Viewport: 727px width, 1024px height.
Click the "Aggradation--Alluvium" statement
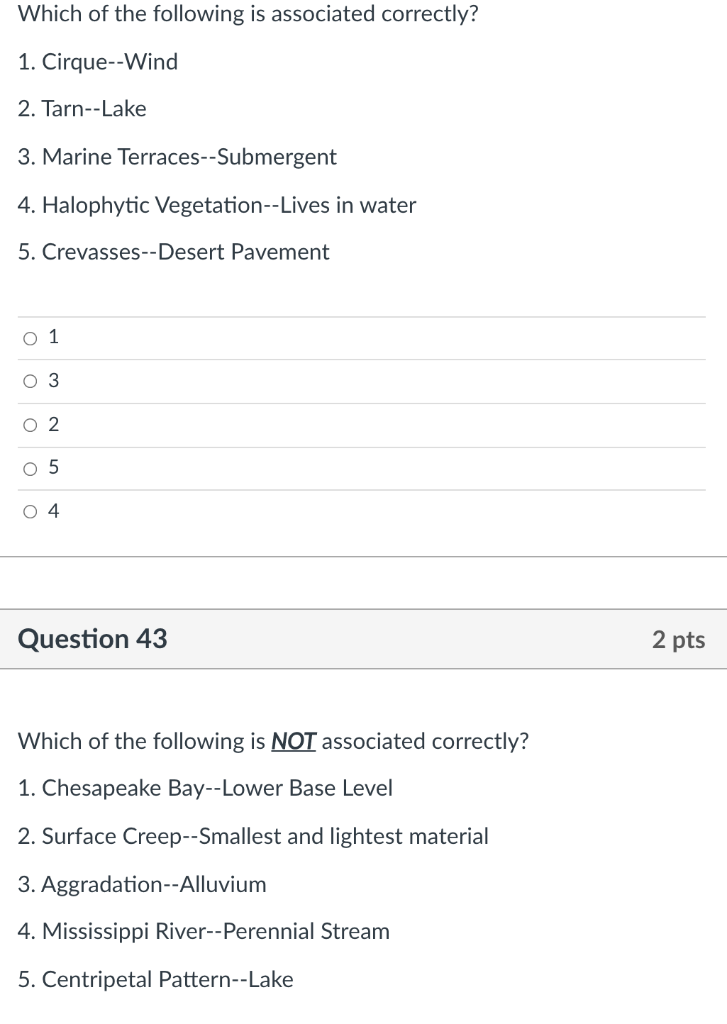coord(142,884)
